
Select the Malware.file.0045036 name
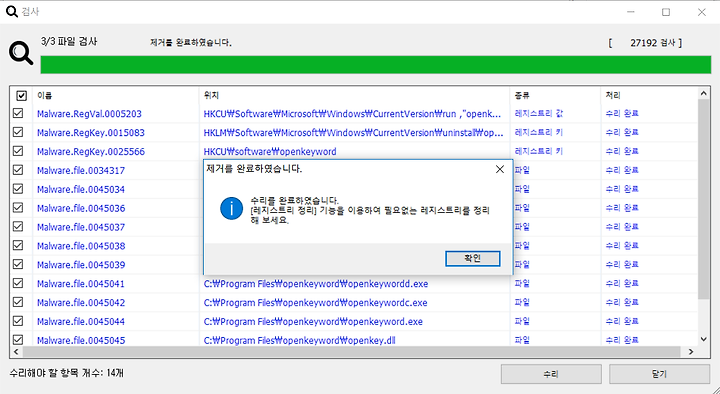point(81,208)
